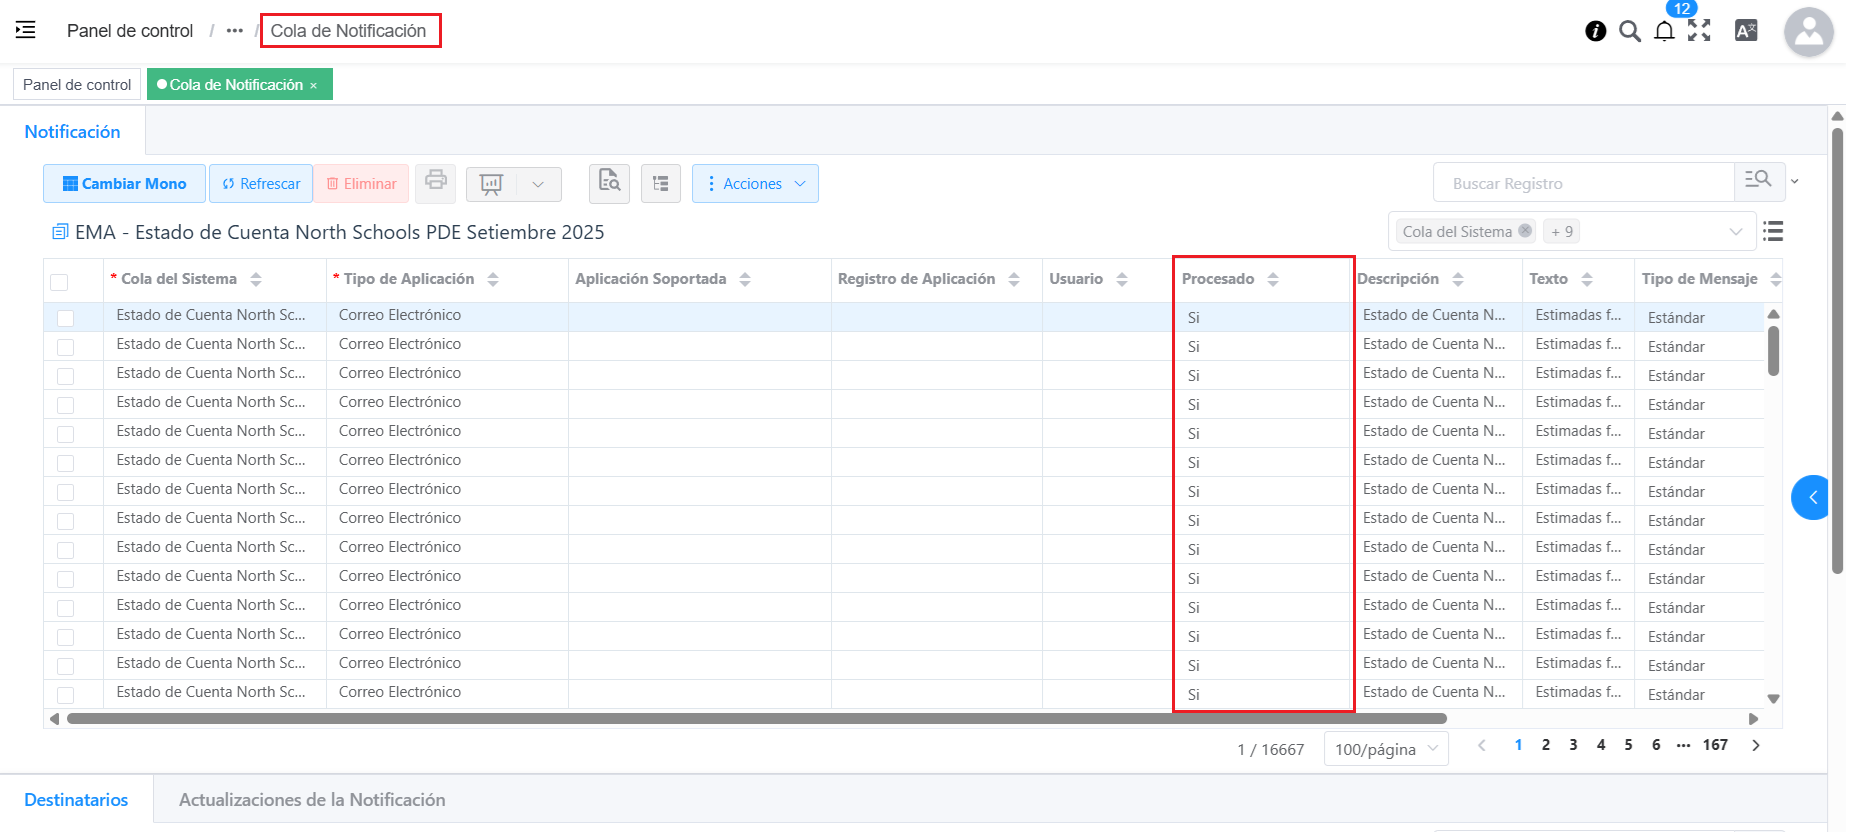Open the notifications bell icon
This screenshot has height=832, width=1861.
(1664, 31)
